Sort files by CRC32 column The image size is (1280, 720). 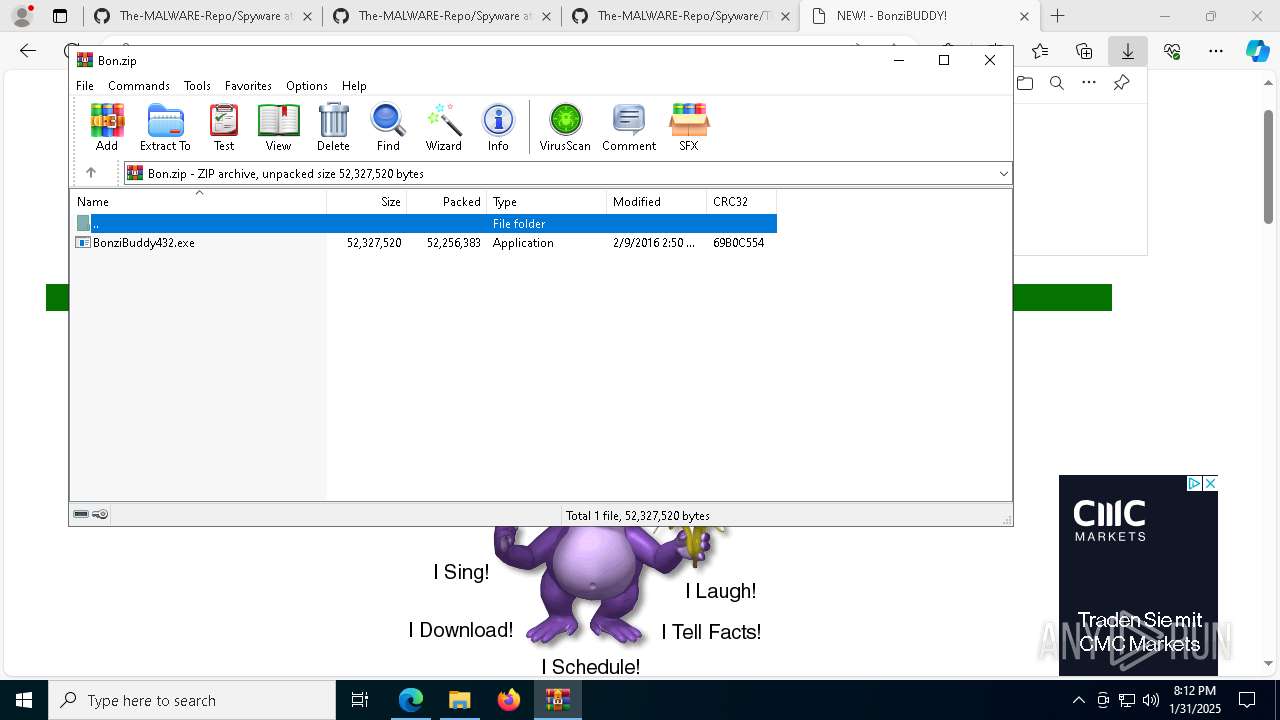coord(742,201)
